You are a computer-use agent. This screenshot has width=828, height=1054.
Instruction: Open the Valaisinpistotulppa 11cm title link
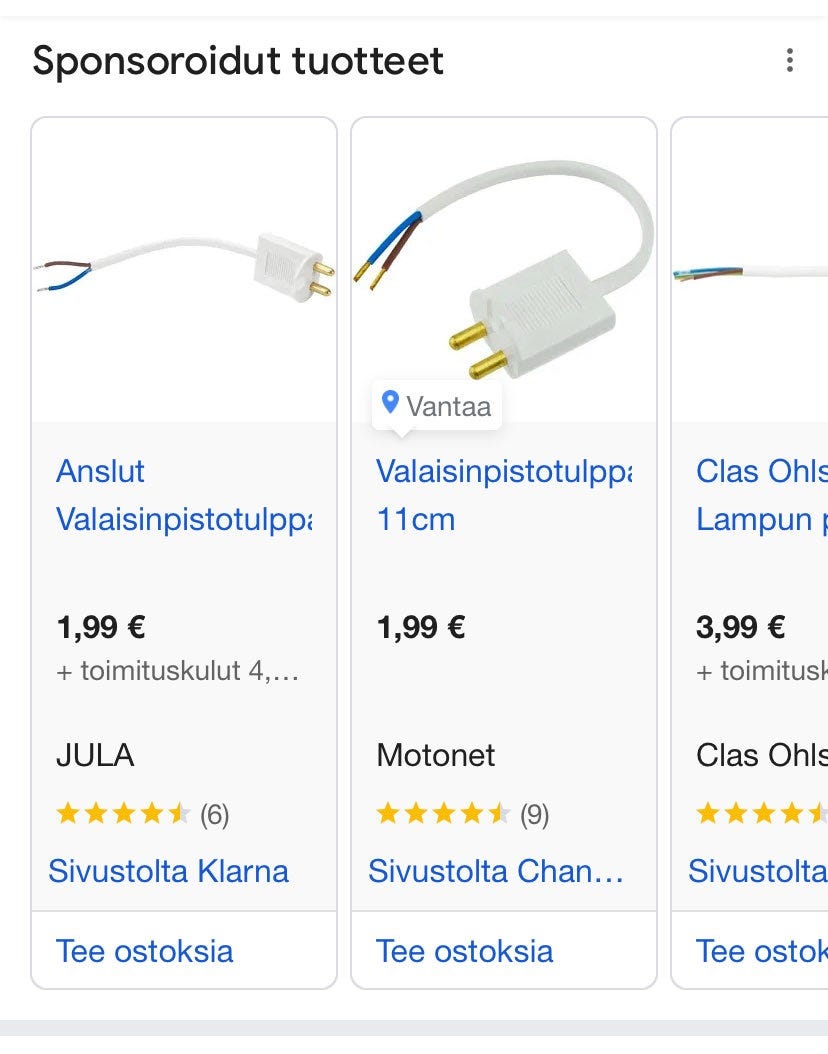[x=504, y=495]
